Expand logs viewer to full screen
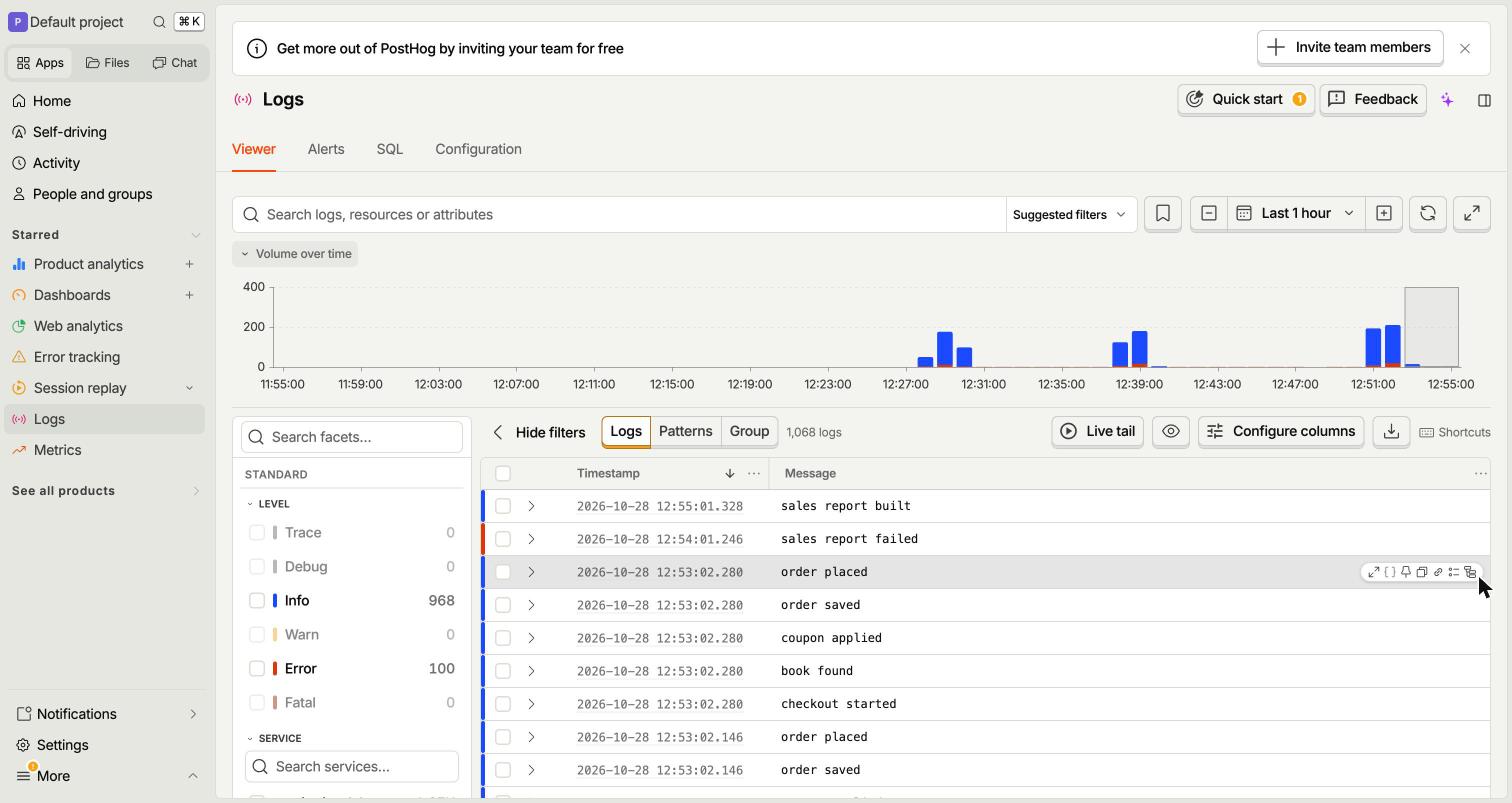The height and width of the screenshot is (803, 1512). [1472, 213]
